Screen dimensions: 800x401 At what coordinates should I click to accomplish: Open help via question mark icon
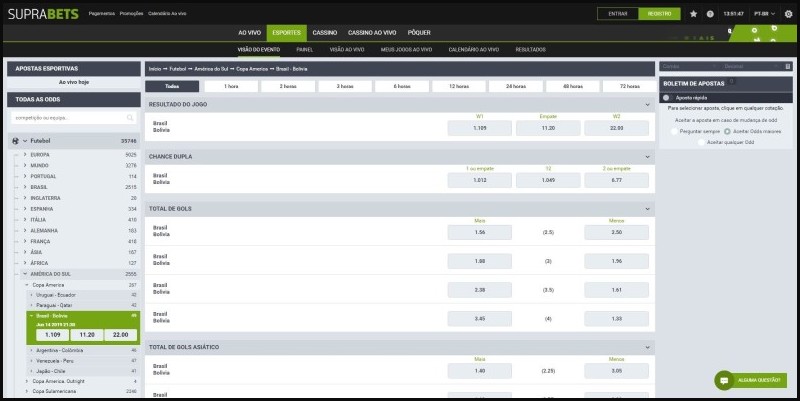click(x=710, y=14)
